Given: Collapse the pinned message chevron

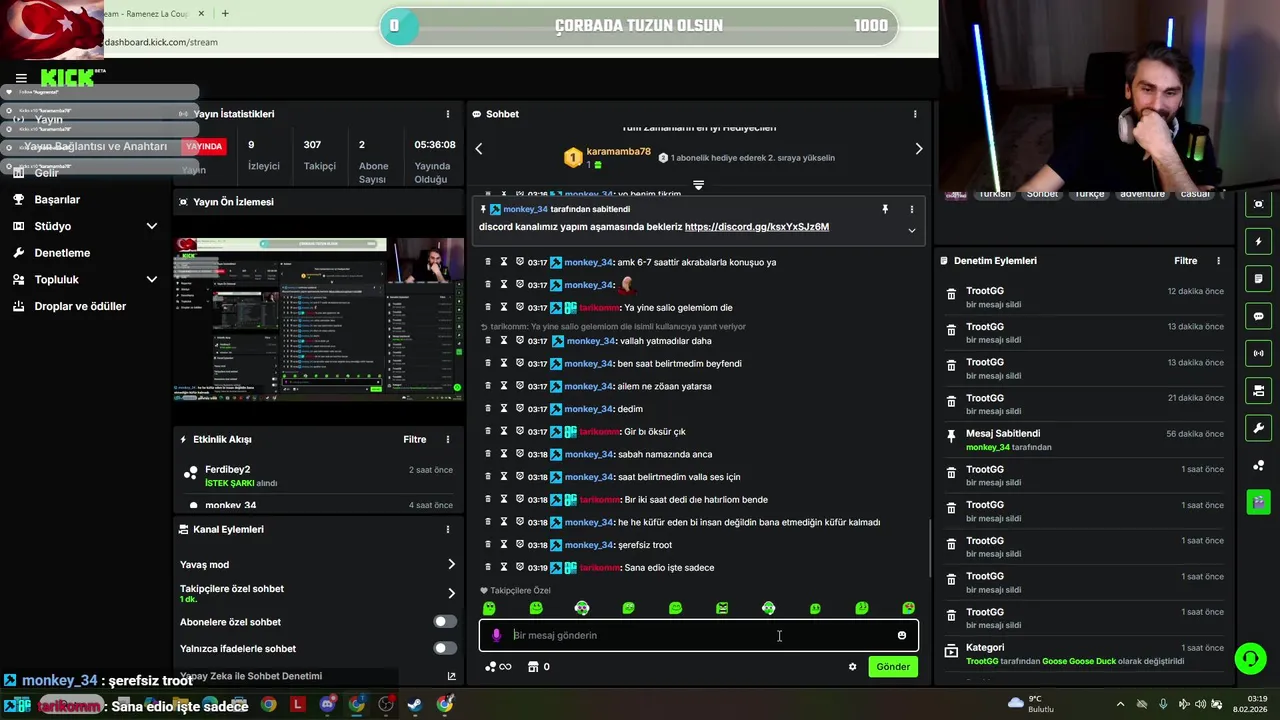Looking at the screenshot, I should pyautogui.click(x=911, y=230).
